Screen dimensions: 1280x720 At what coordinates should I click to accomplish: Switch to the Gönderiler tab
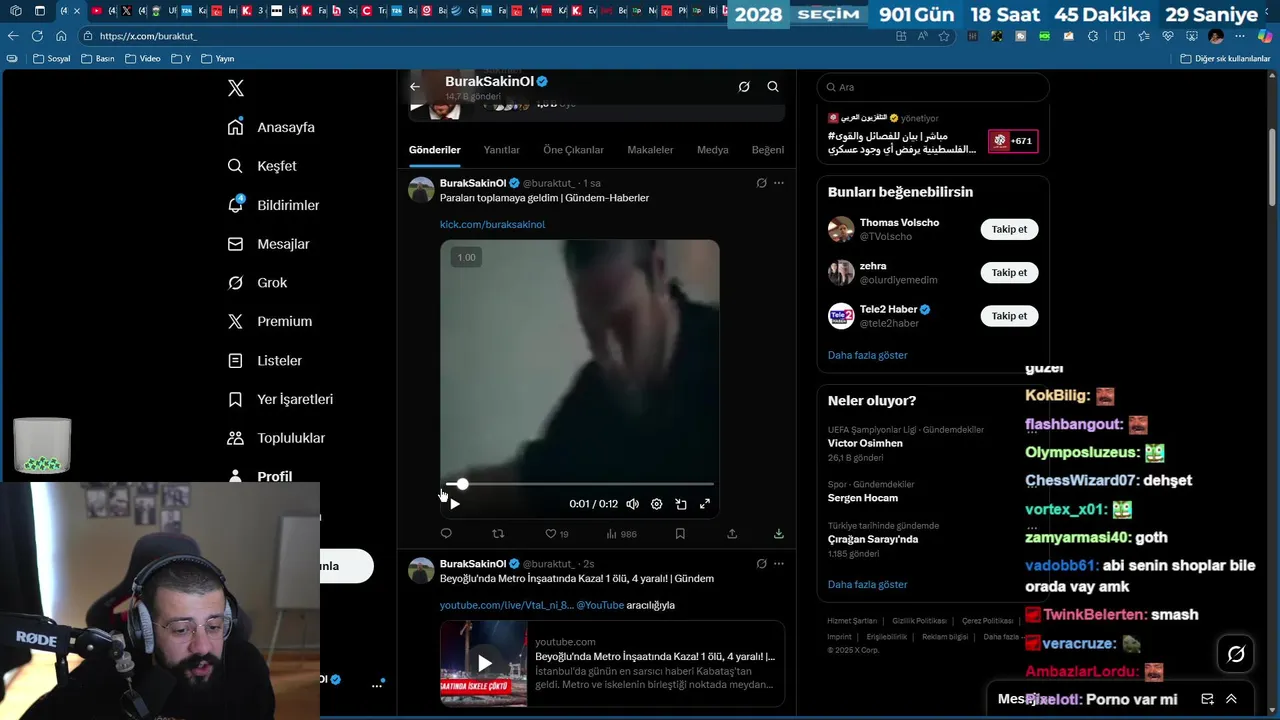tap(434, 150)
